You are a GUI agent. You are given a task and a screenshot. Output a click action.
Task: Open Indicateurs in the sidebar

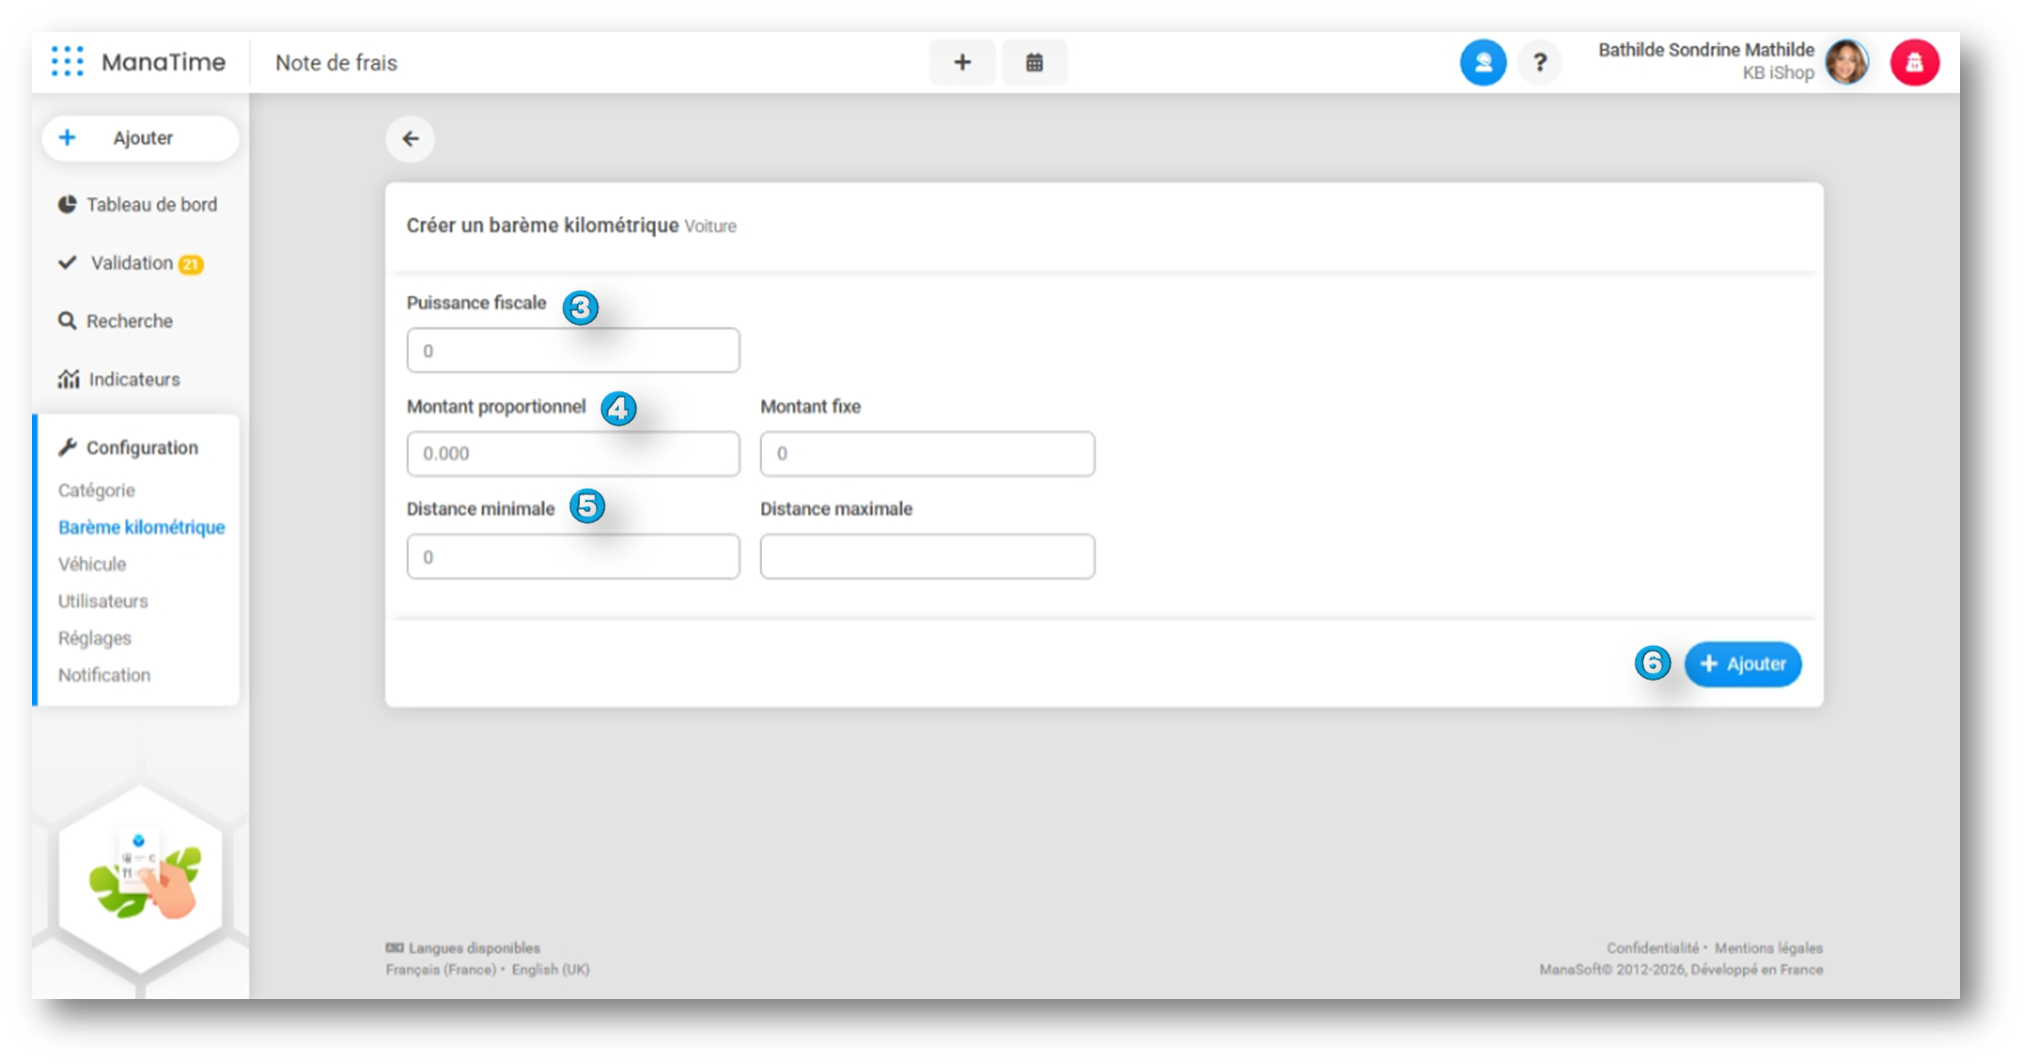(133, 380)
